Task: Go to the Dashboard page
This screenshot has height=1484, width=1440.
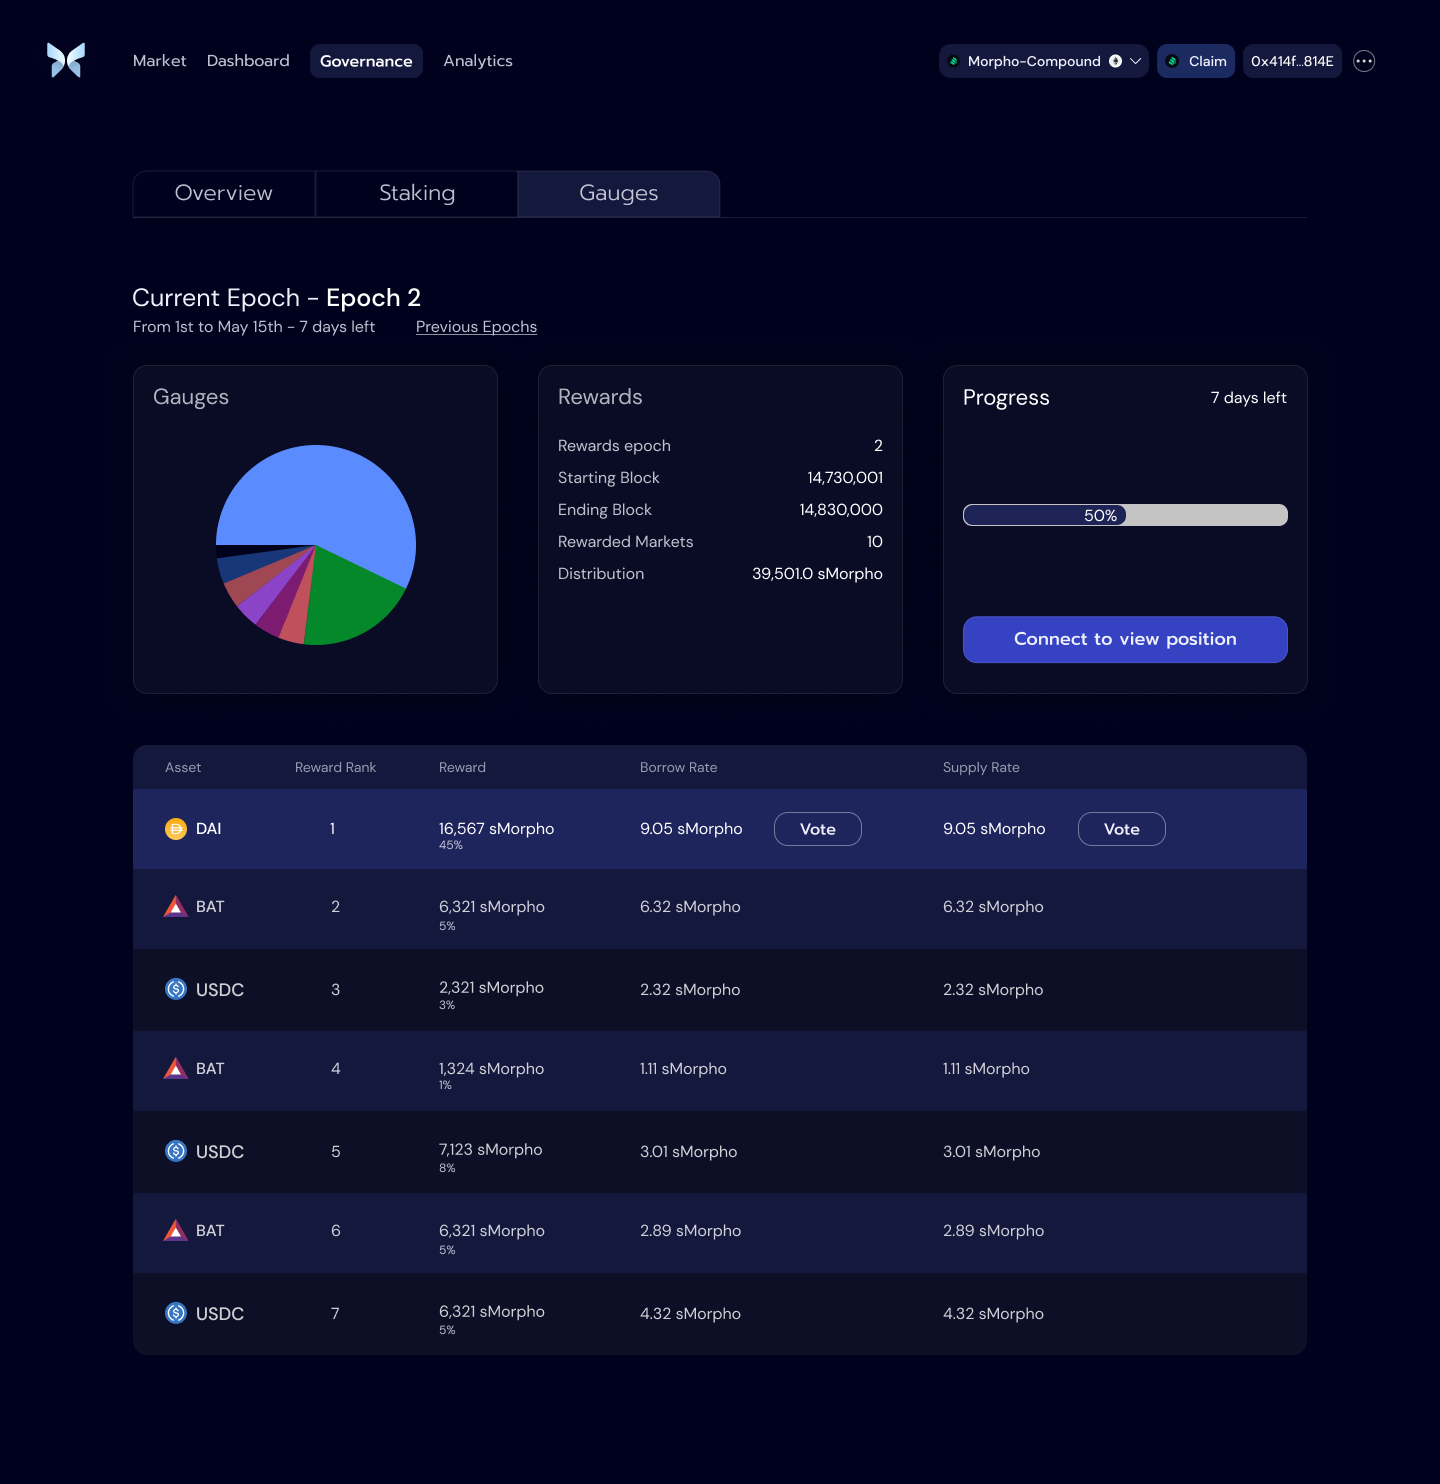Action: [x=248, y=61]
